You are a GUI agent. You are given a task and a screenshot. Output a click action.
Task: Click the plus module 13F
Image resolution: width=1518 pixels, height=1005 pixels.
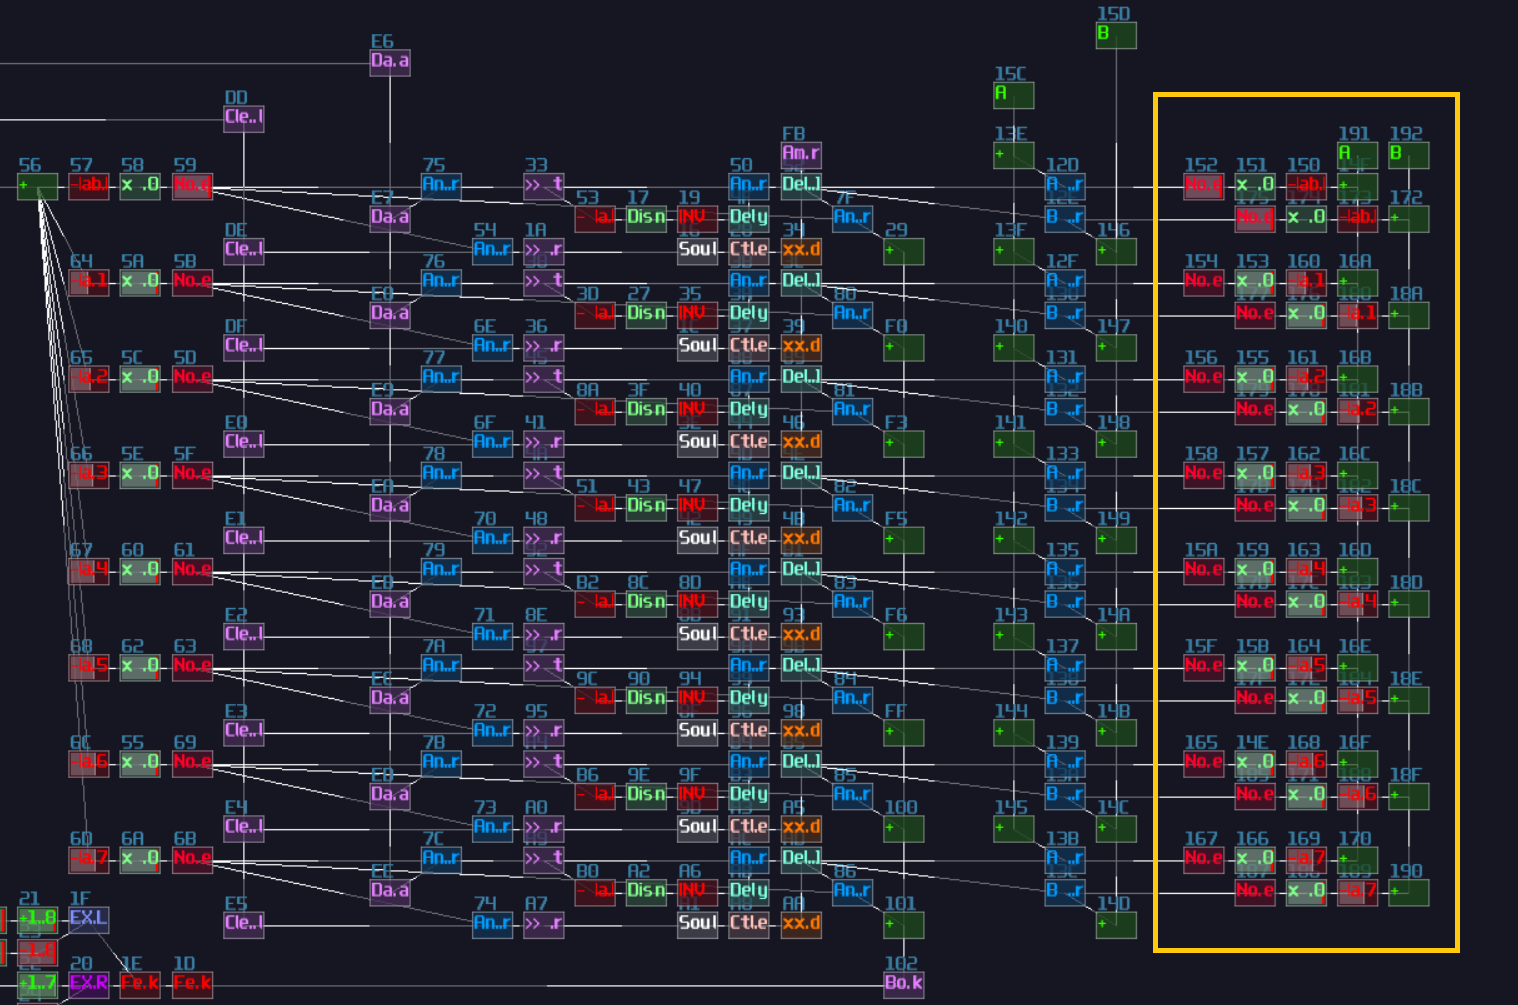click(1014, 251)
